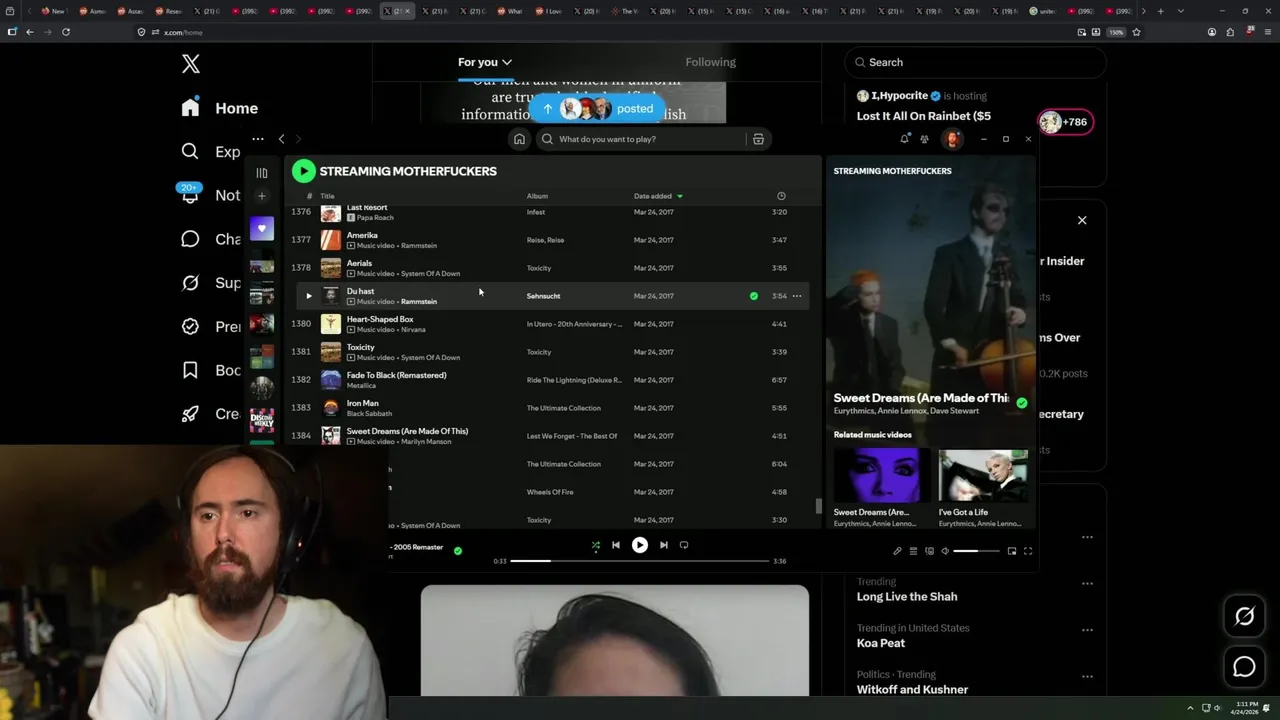Open browser tab list dropdown arrow
1280x720 pixels.
click(1181, 11)
